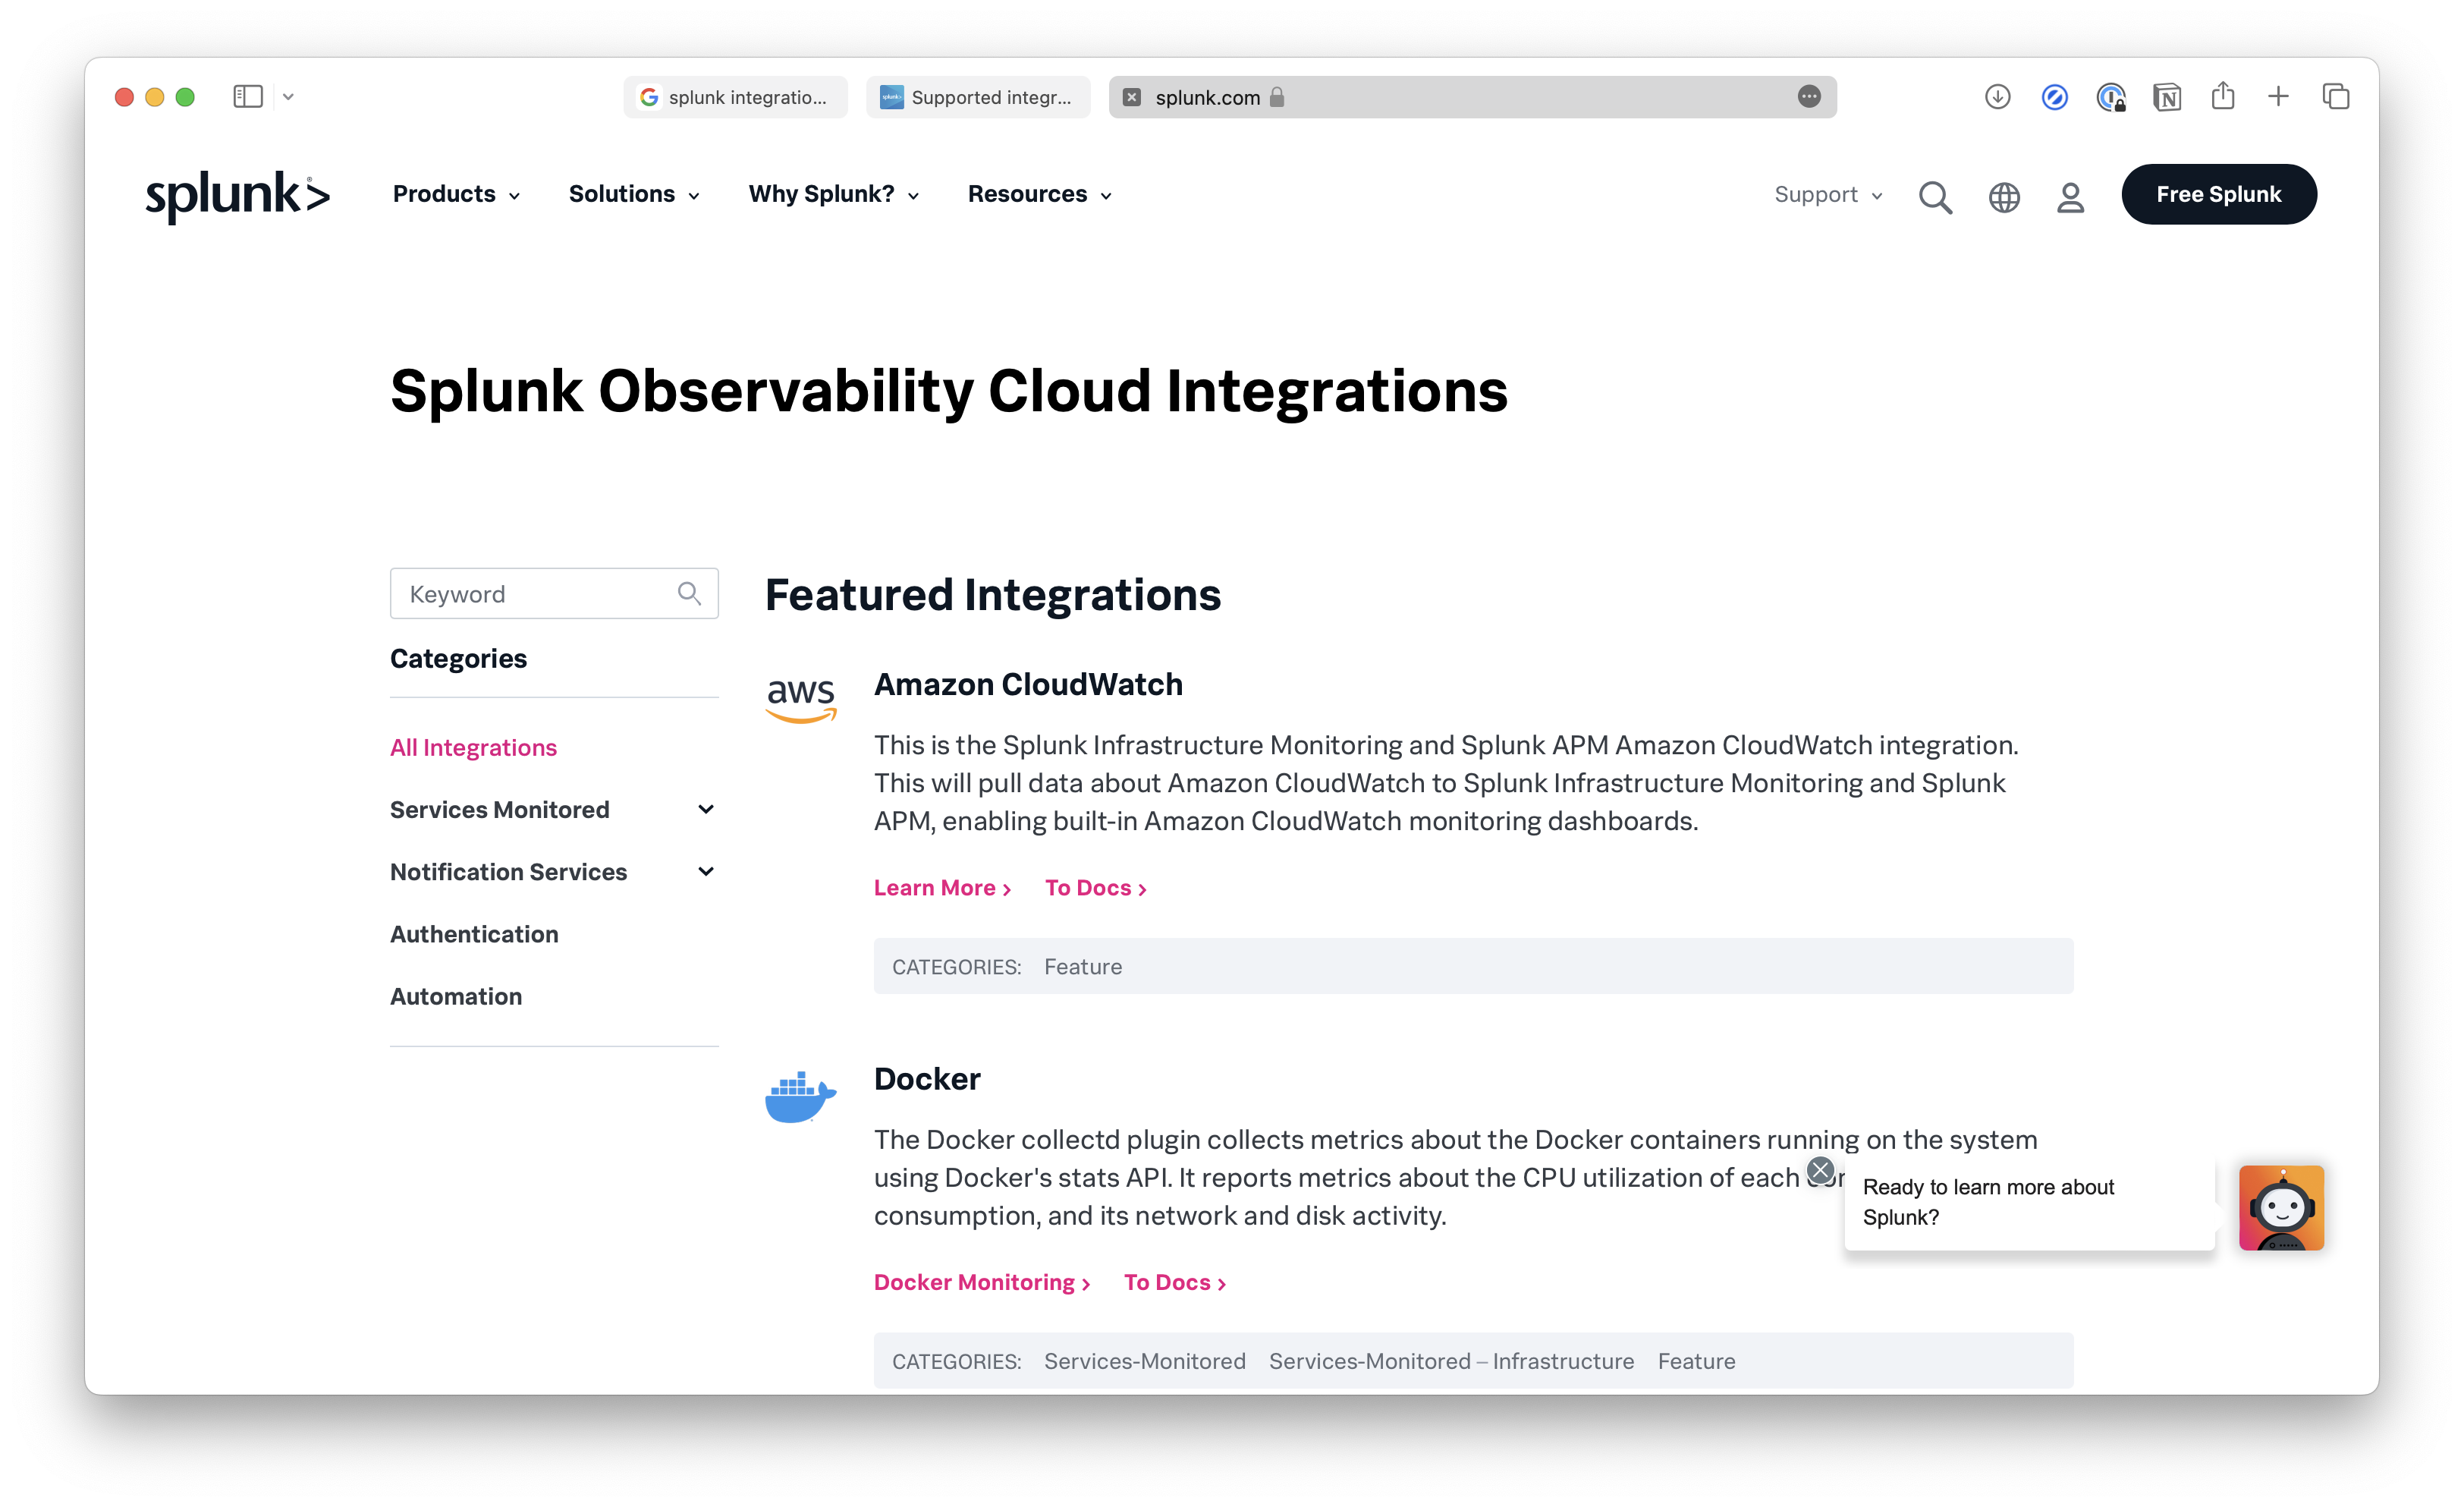The width and height of the screenshot is (2464, 1507).
Task: Select the Authentication category
Action: point(474,933)
